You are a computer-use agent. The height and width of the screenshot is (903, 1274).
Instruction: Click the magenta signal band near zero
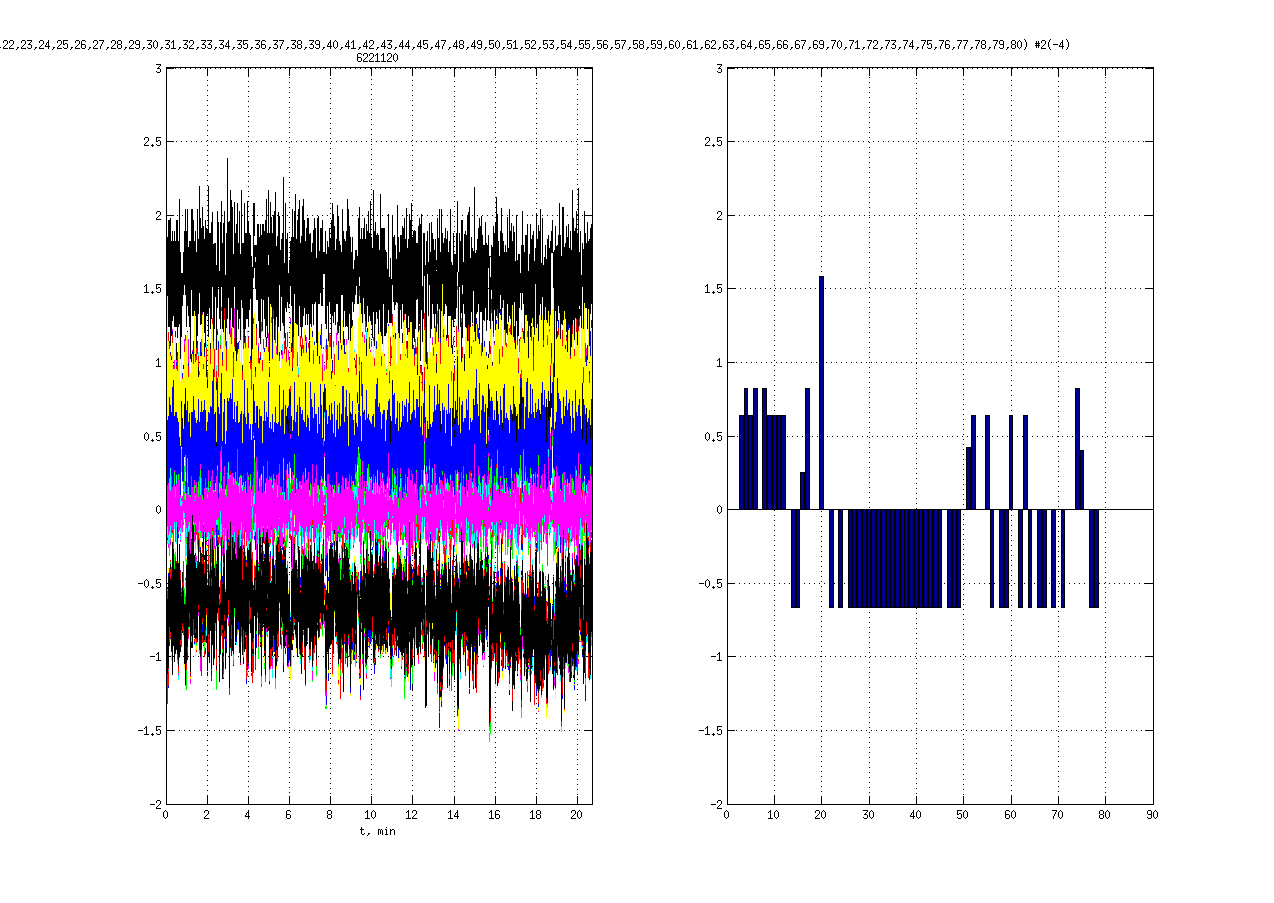[380, 505]
